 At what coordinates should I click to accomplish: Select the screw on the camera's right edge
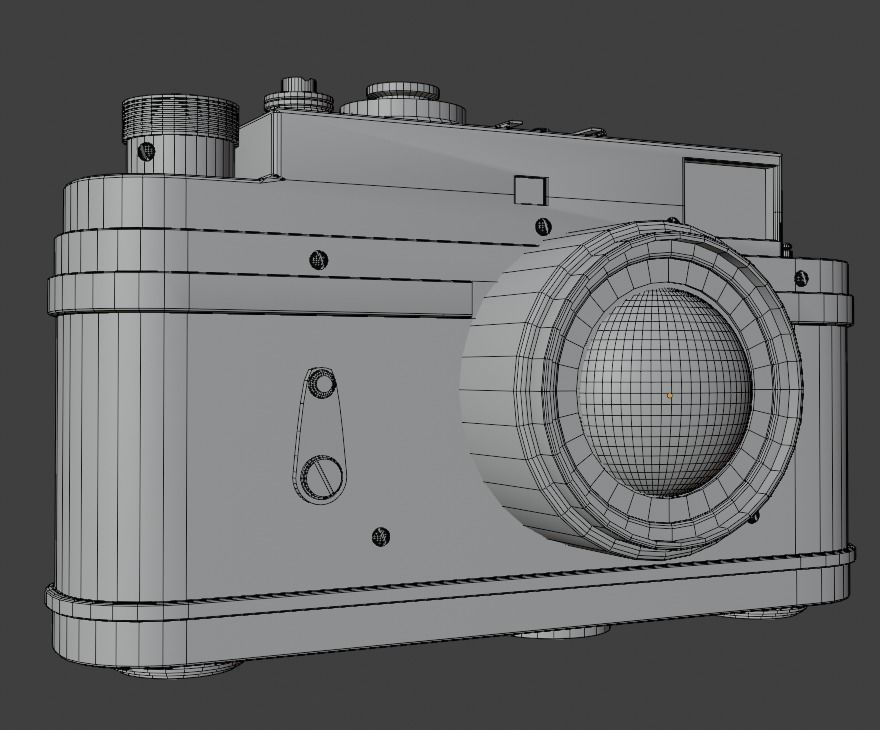801,278
